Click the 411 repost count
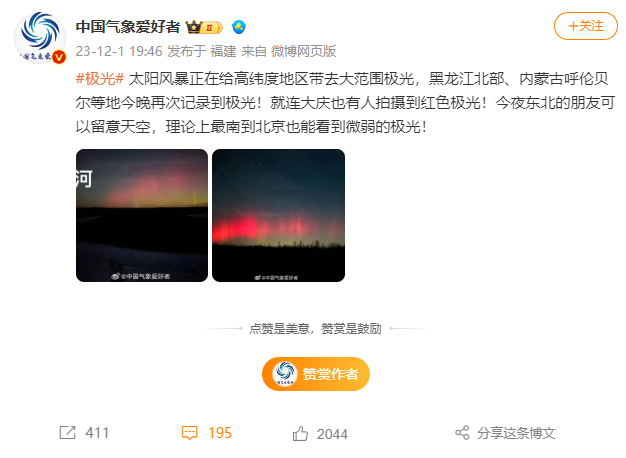Image resolution: width=626 pixels, height=458 pixels. 97,433
